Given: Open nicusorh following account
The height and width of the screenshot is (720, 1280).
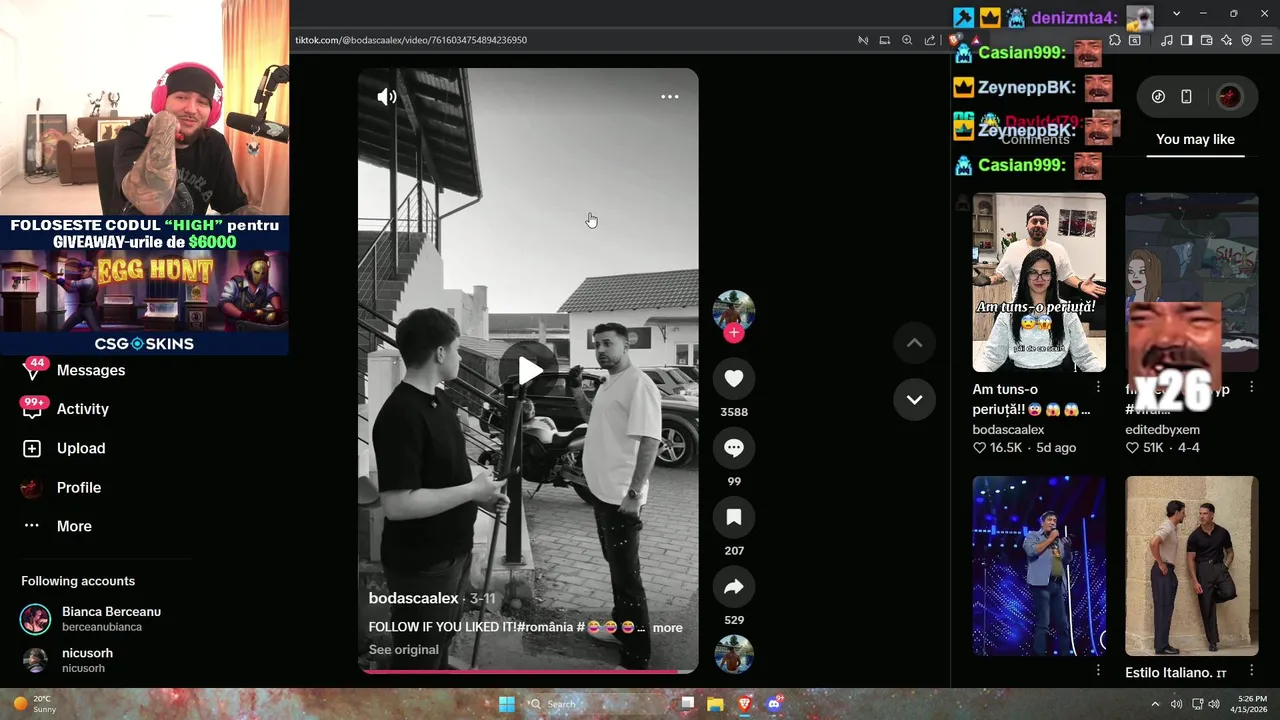Looking at the screenshot, I should (x=67, y=660).
